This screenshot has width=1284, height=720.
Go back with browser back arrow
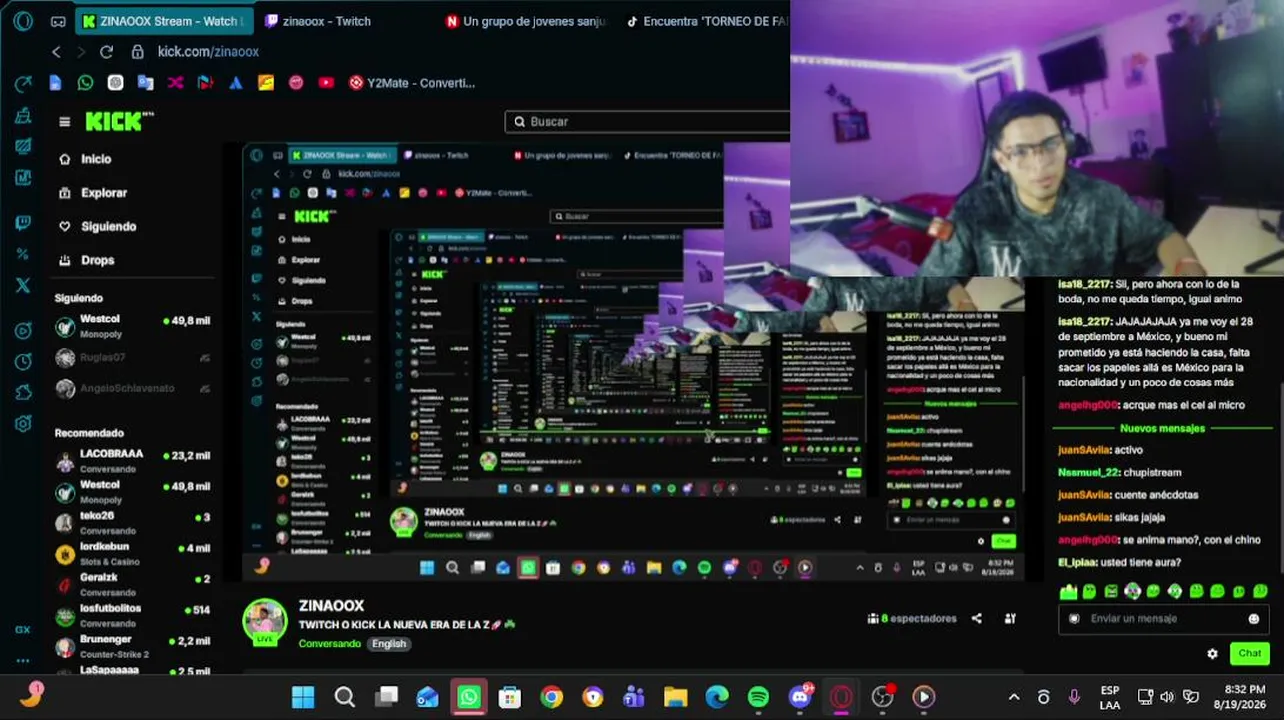pos(56,52)
